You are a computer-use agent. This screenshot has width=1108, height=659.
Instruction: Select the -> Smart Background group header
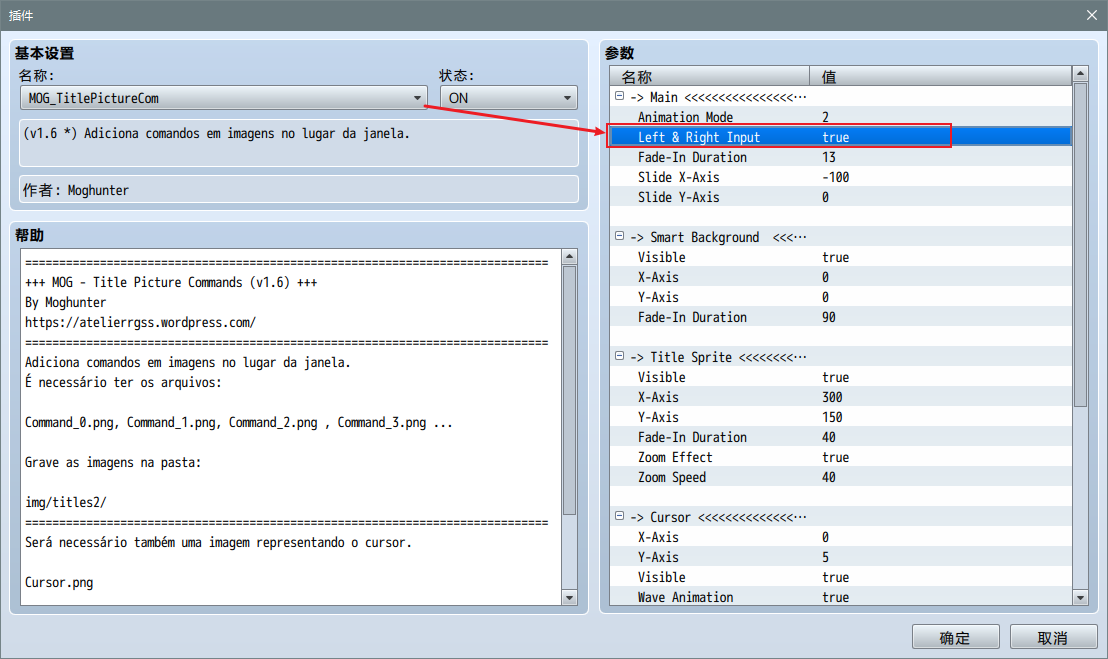pyautogui.click(x=841, y=237)
